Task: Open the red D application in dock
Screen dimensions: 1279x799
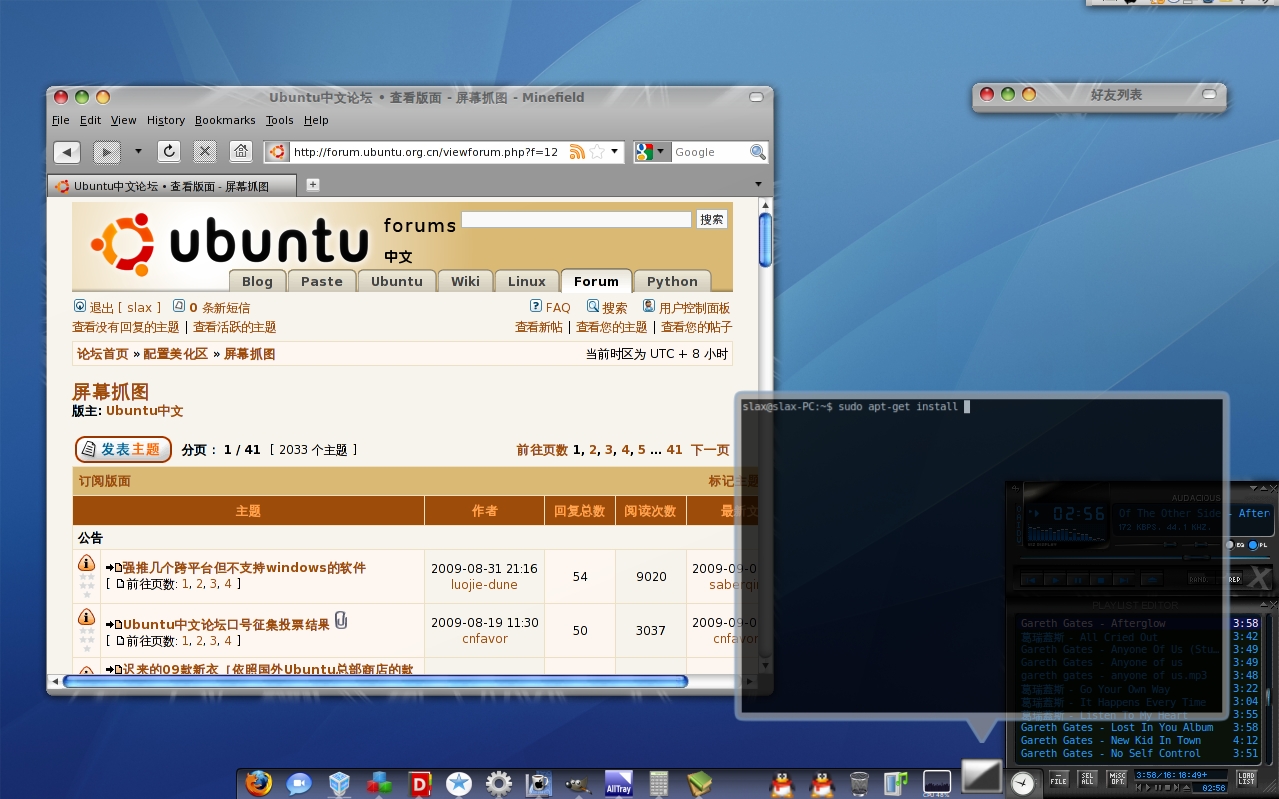Action: [x=420, y=783]
